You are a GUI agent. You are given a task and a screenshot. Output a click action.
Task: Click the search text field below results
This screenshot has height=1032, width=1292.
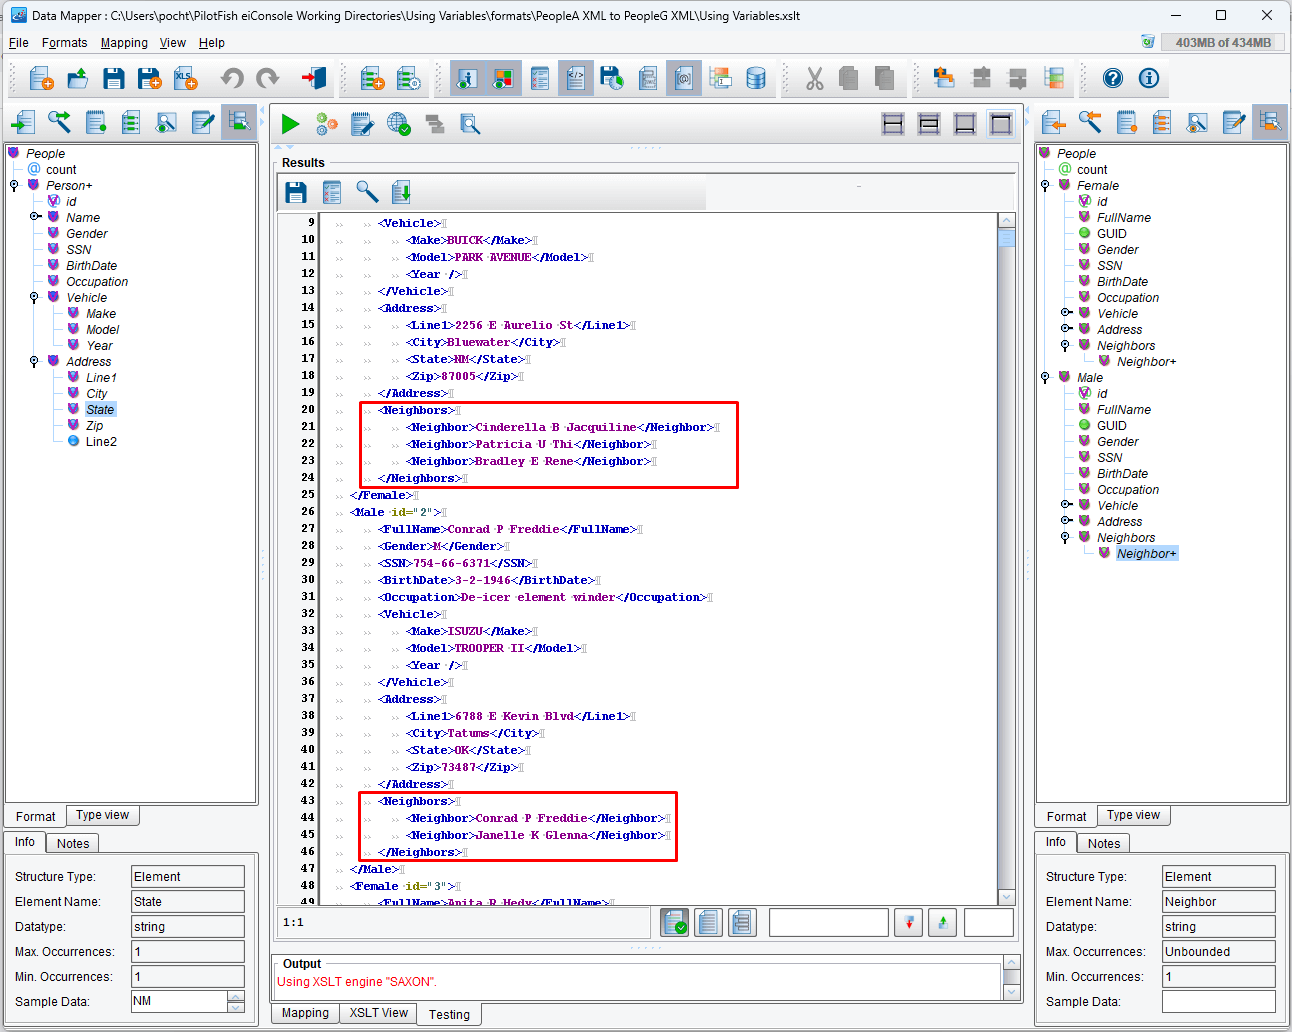(828, 922)
